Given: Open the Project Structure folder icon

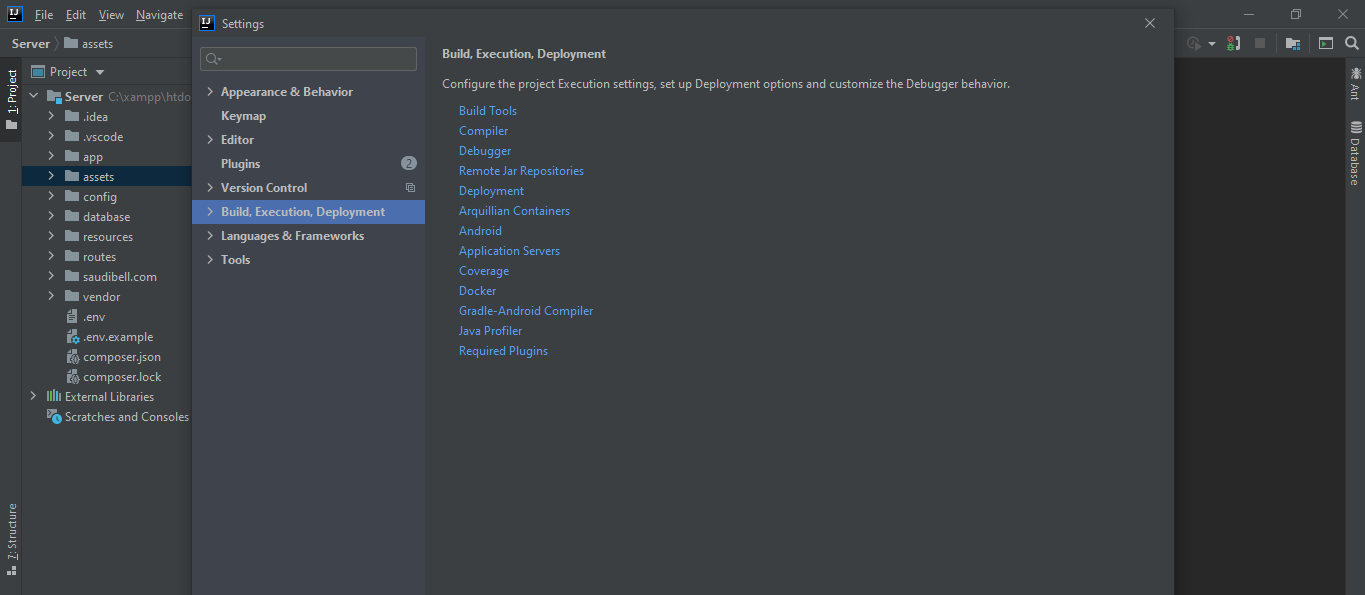Looking at the screenshot, I should (1293, 43).
